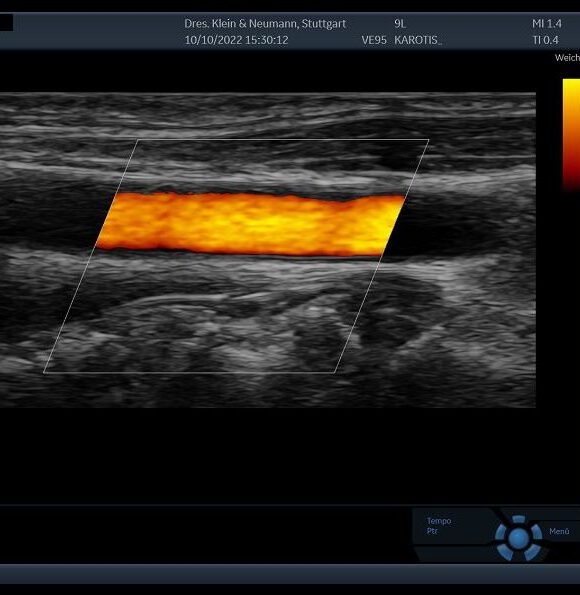Screen dimensions: 580x595
Task: Click the lower-left trackball ring segment
Action: [x=506, y=551]
